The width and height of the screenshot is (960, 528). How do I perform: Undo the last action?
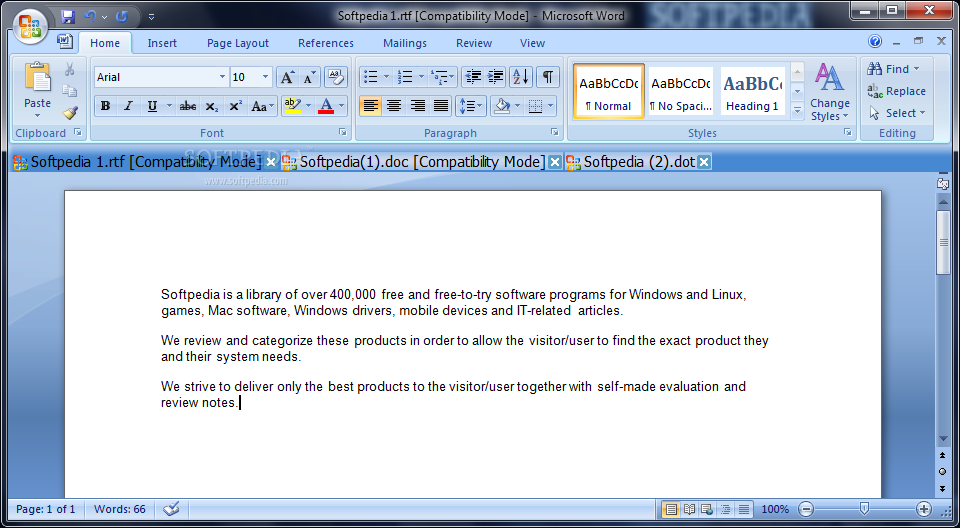pos(91,17)
